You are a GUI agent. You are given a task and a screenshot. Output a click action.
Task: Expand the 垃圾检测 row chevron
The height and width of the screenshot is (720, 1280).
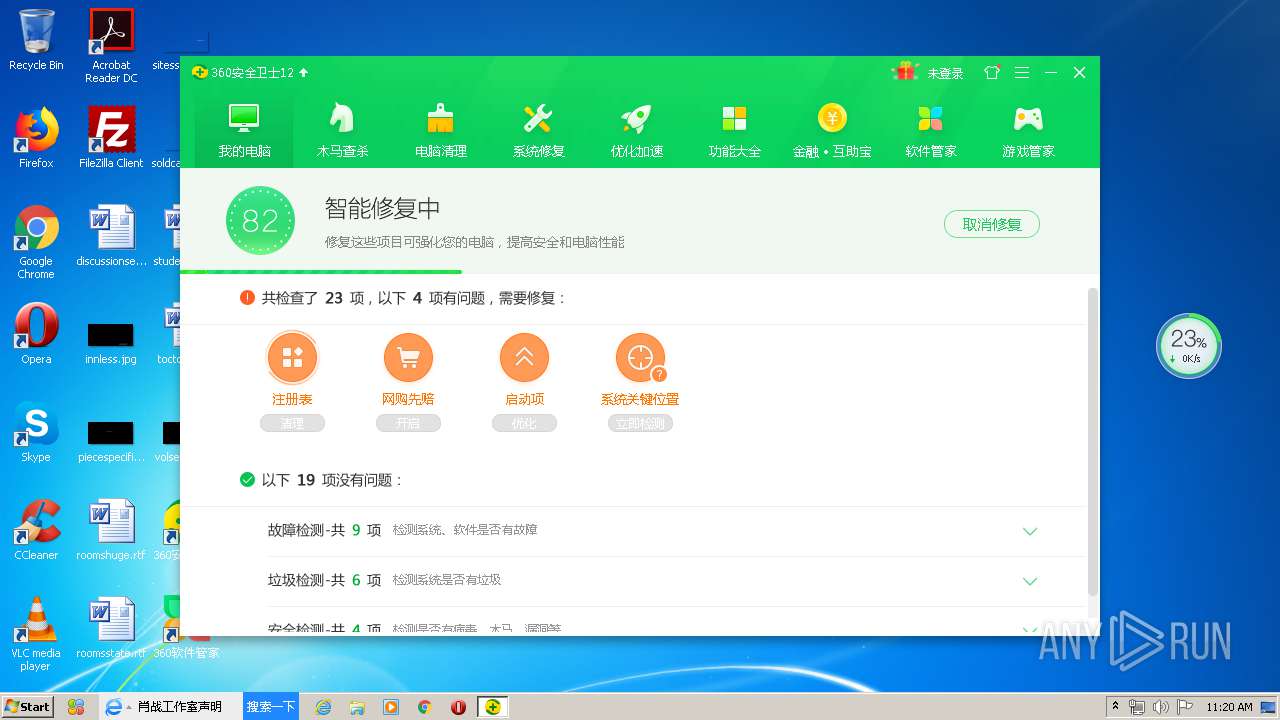1030,581
